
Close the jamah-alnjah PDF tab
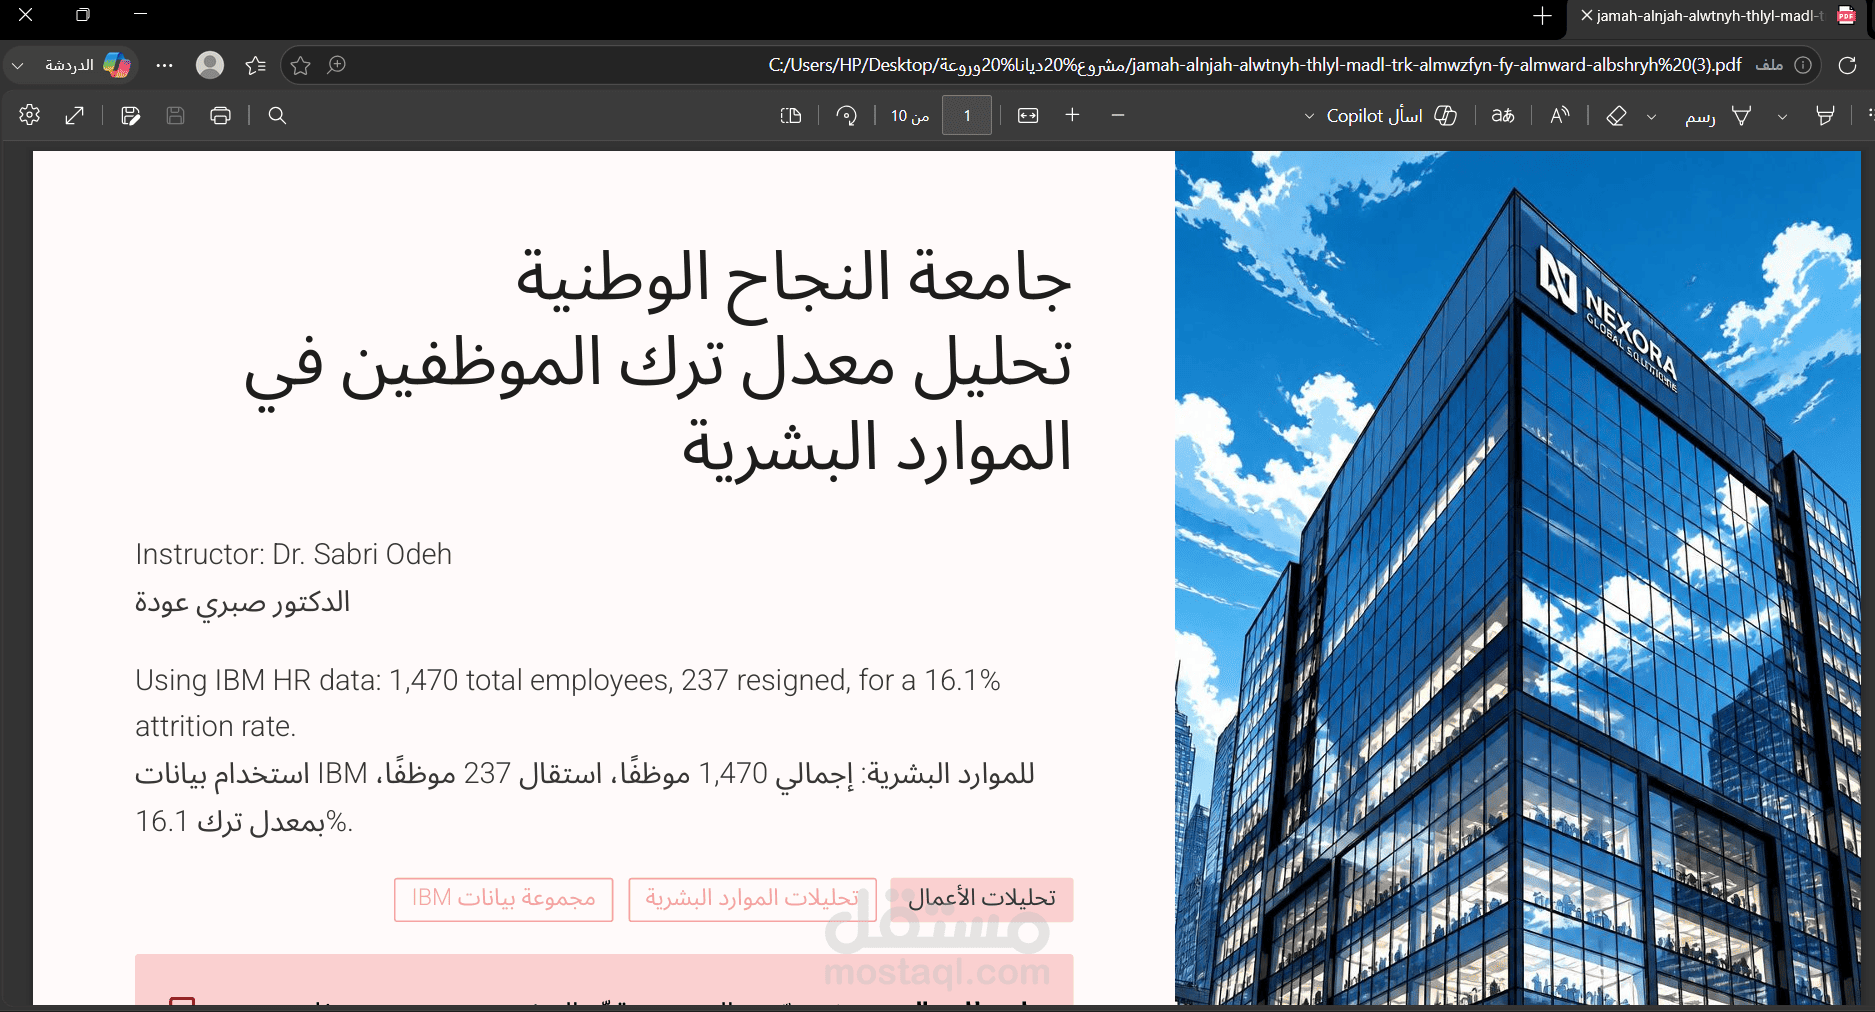(1586, 16)
